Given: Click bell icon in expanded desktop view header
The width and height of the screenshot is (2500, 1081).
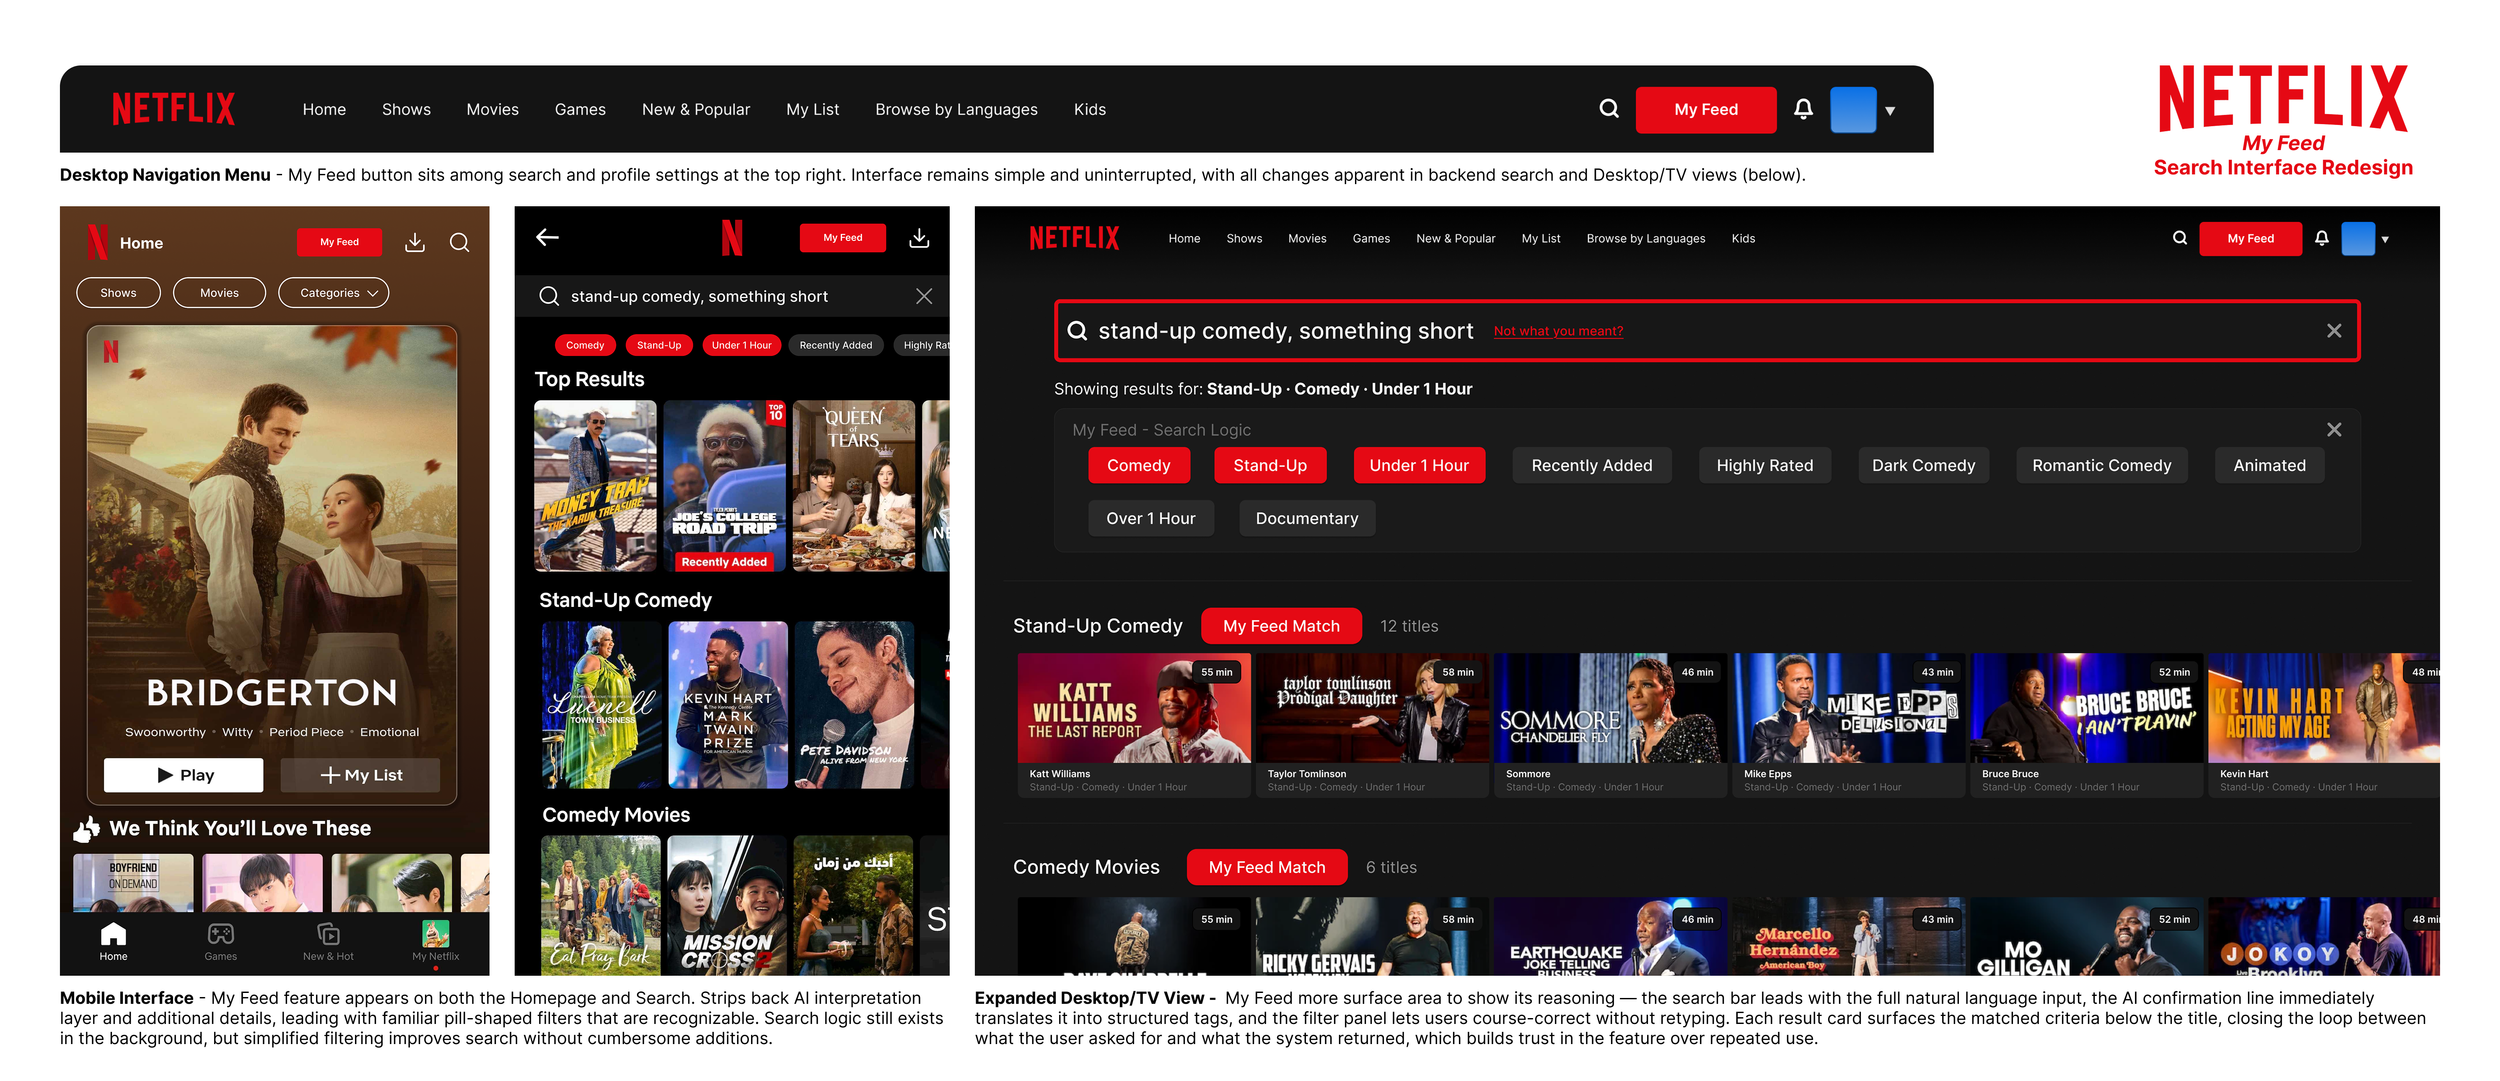Looking at the screenshot, I should tap(2322, 238).
